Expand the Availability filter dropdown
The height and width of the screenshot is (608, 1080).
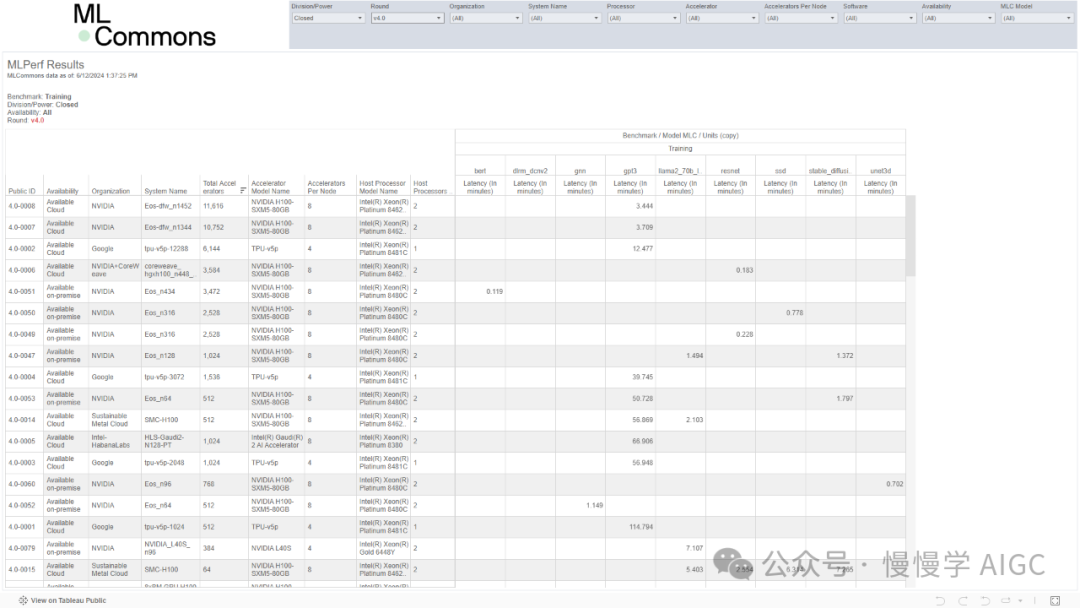958,19
